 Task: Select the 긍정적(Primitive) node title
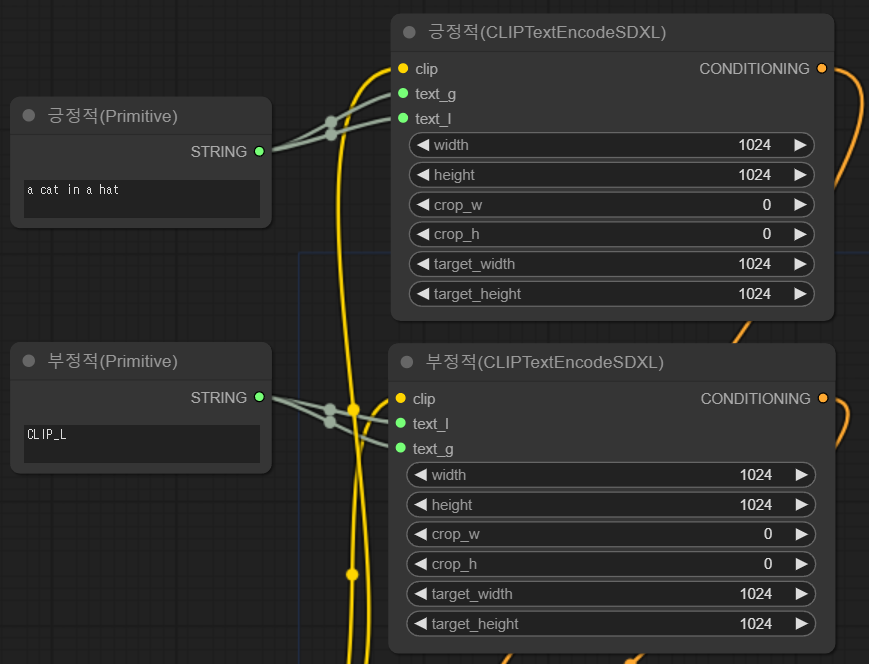[113, 116]
